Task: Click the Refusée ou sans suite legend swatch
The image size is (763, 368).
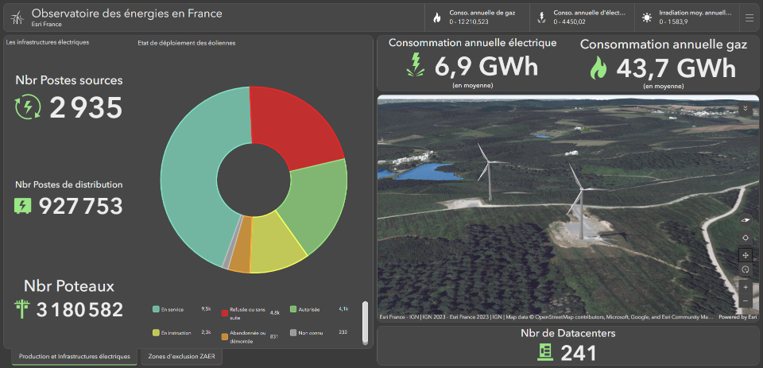Action: click(x=225, y=313)
